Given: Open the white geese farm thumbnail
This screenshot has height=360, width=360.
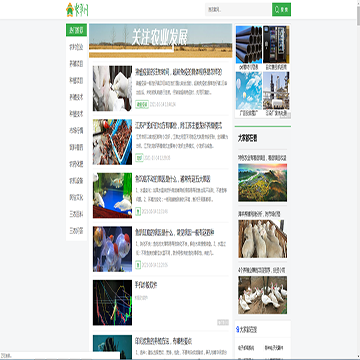Looking at the screenshot, I should coord(262,295).
